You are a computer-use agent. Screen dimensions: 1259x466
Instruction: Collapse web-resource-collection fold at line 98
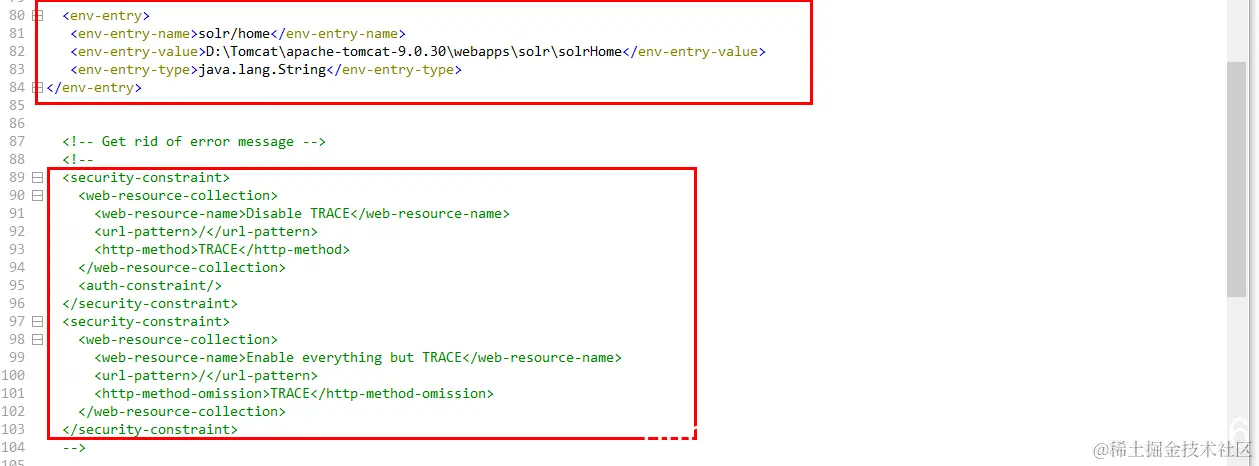coord(38,340)
